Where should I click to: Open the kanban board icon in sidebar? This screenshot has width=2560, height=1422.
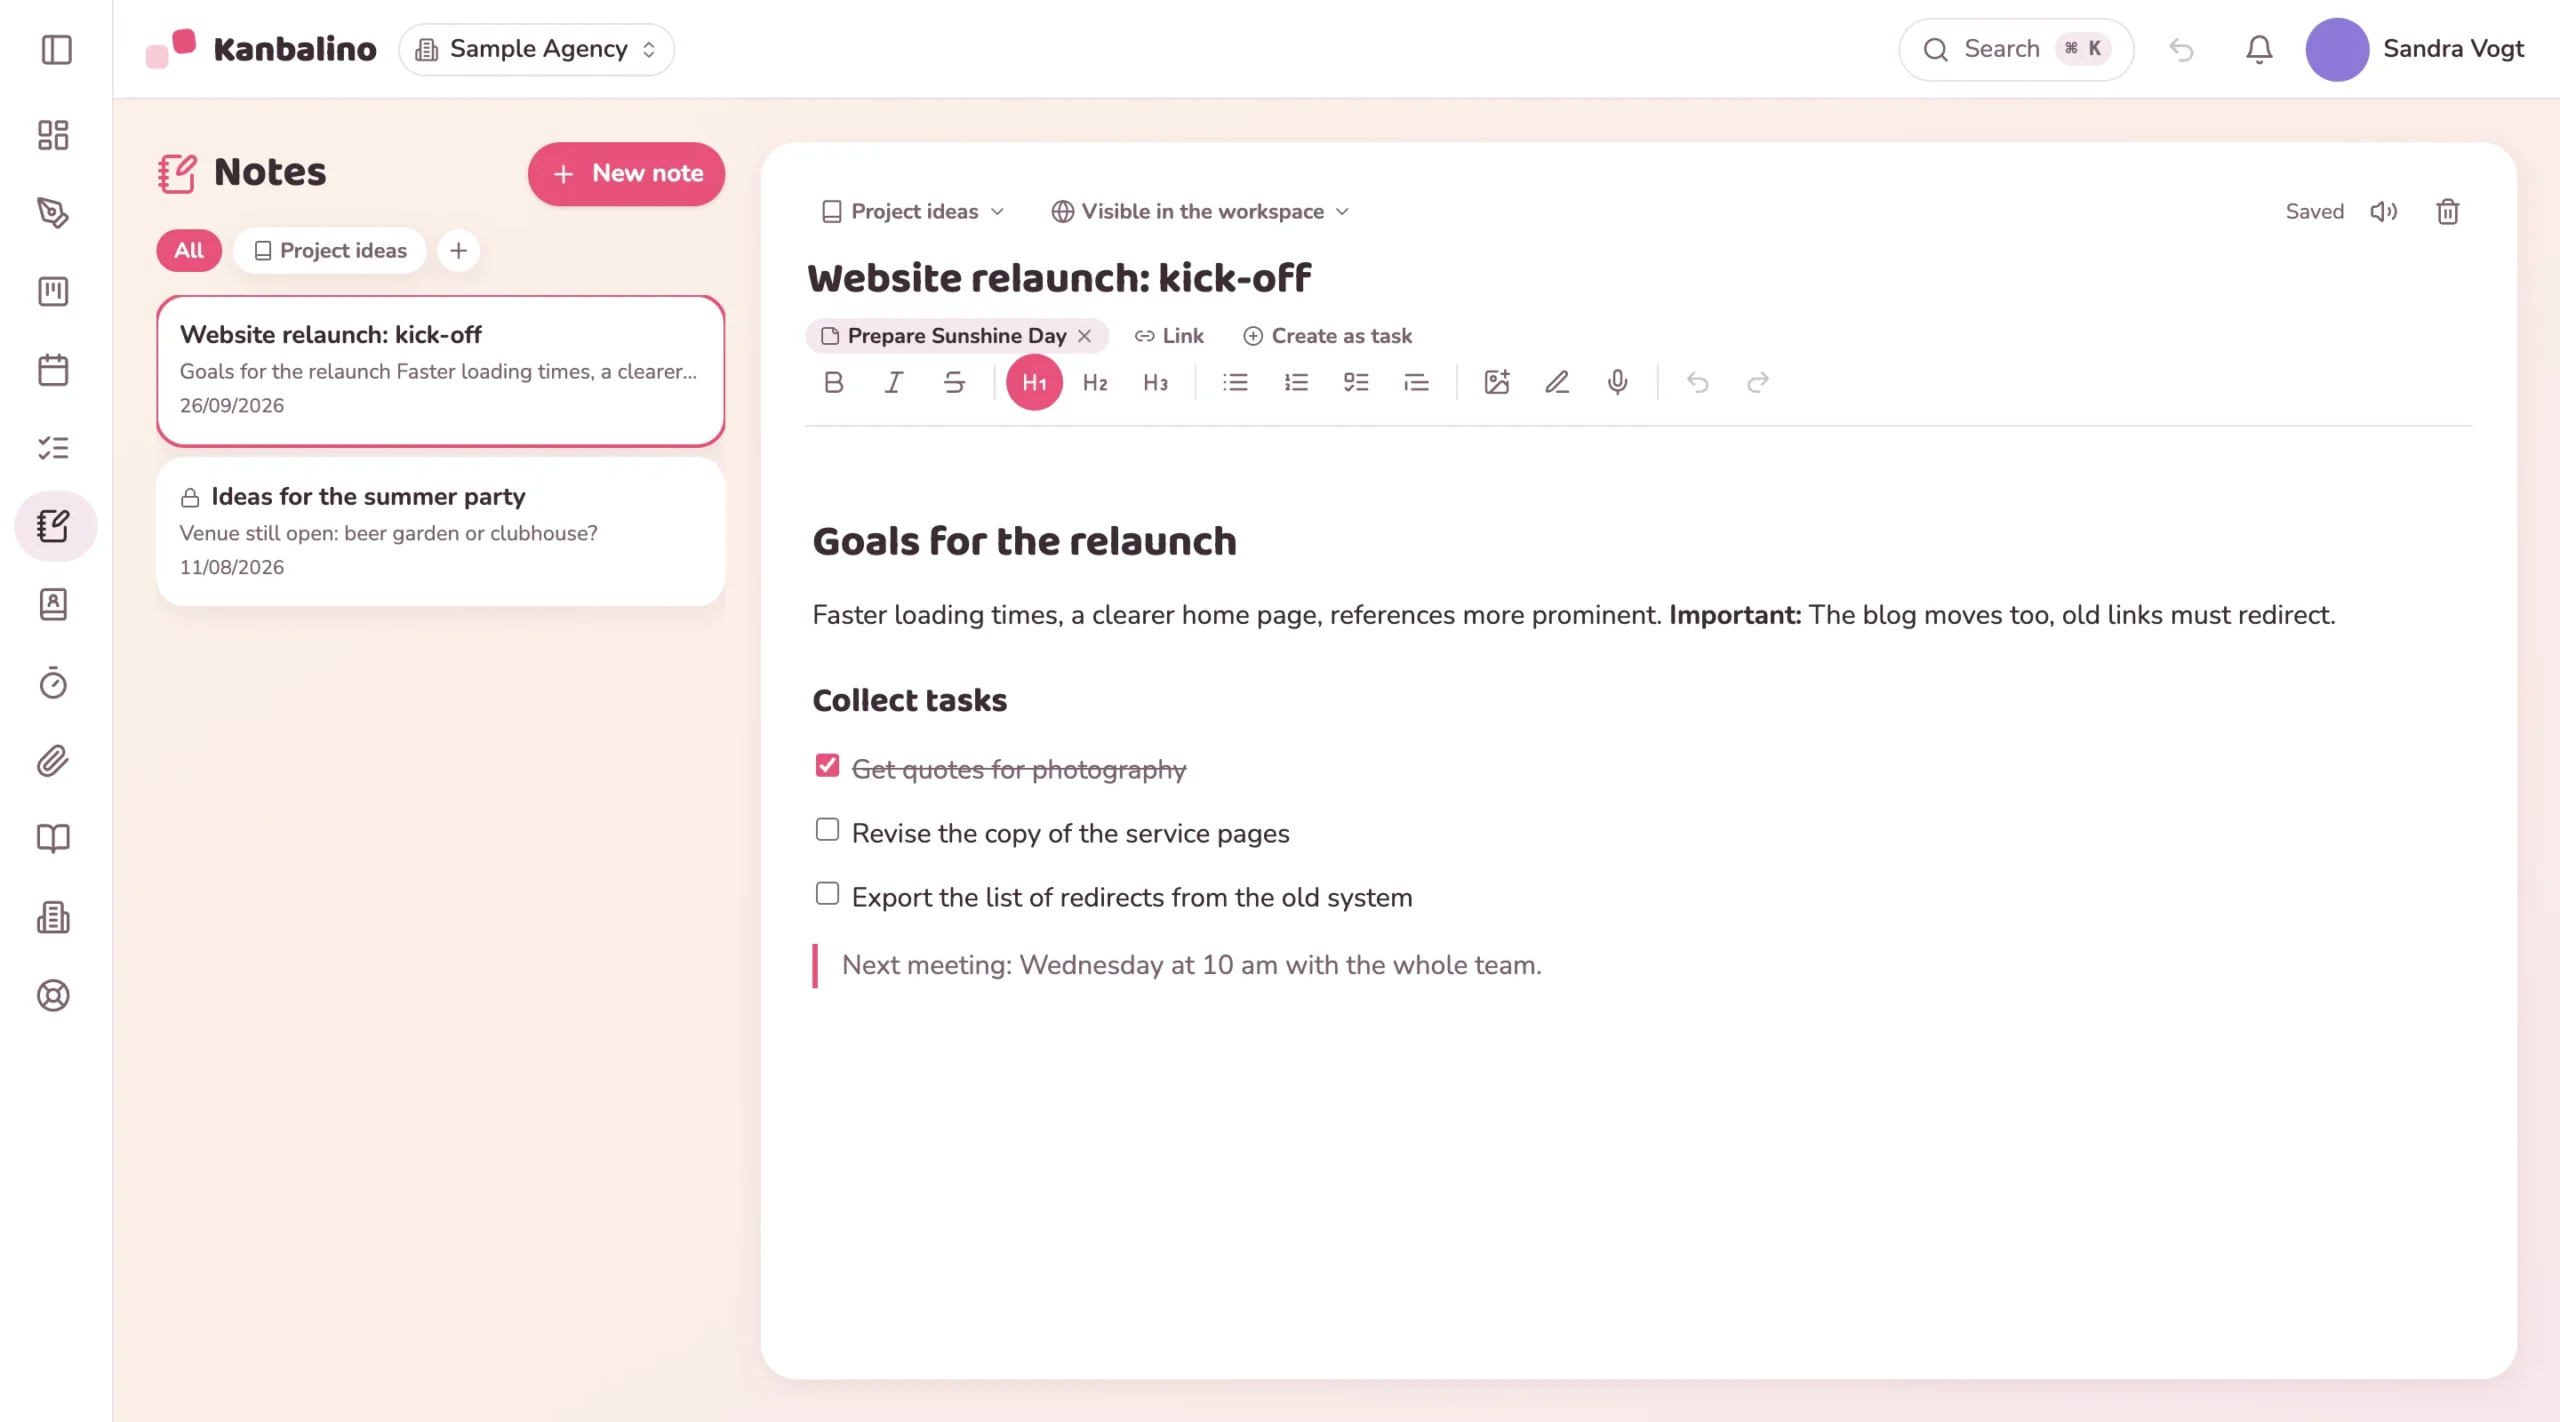(x=53, y=292)
